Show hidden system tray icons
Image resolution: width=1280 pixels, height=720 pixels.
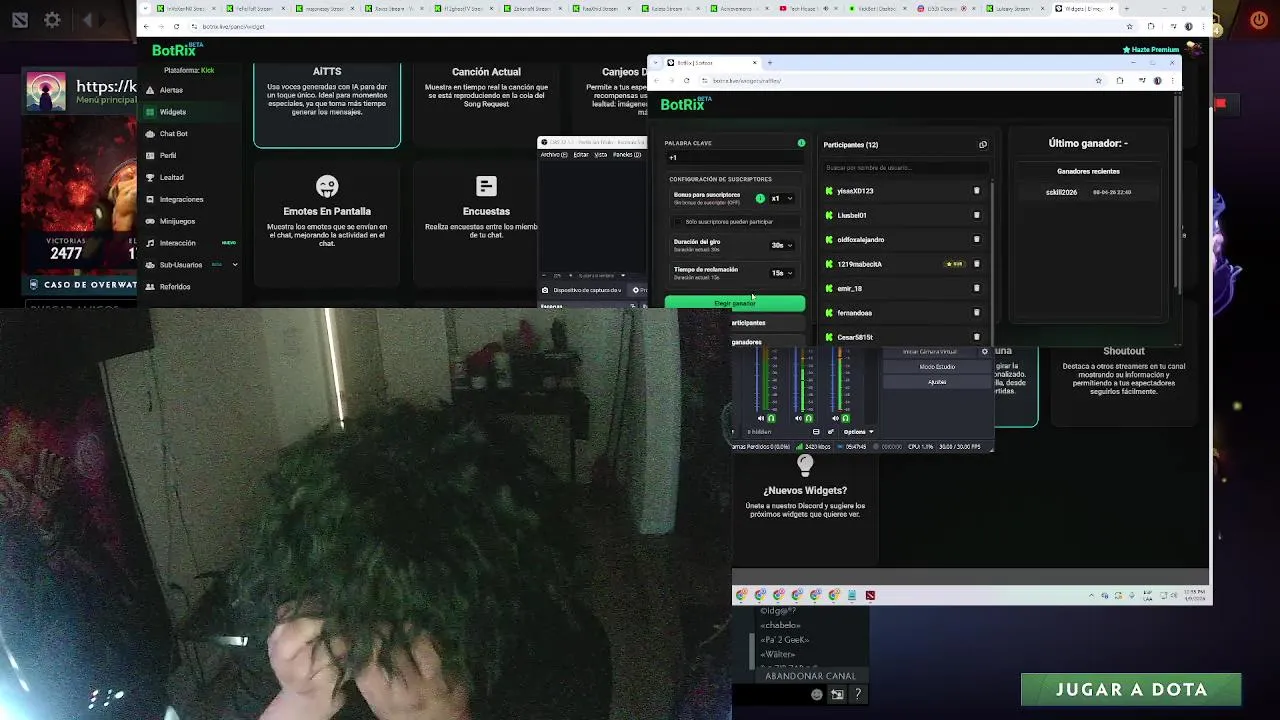point(1091,596)
